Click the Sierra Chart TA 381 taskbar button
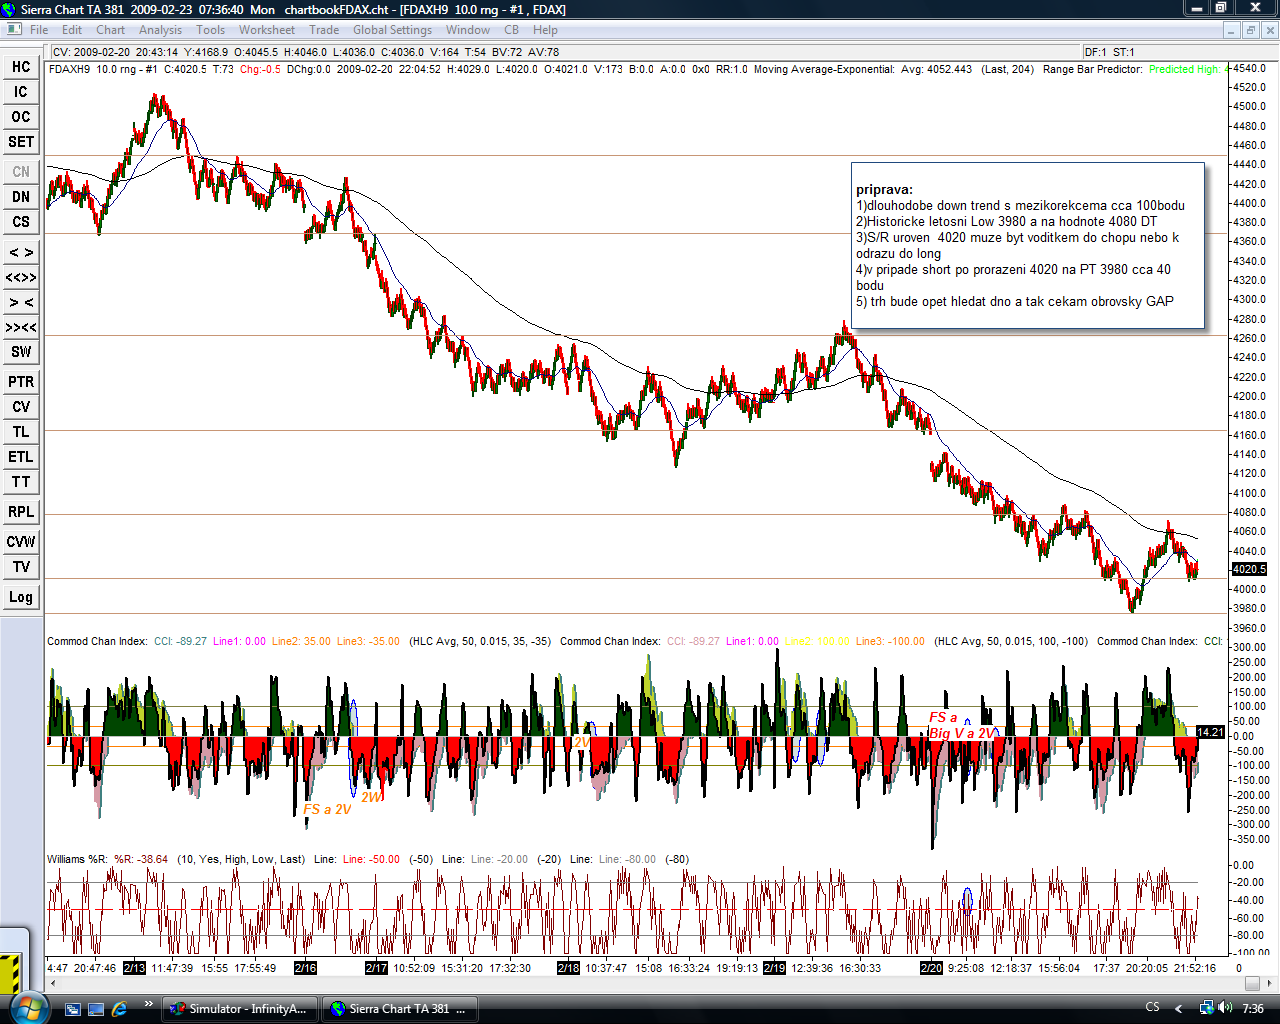1280x1024 pixels. (x=400, y=1009)
